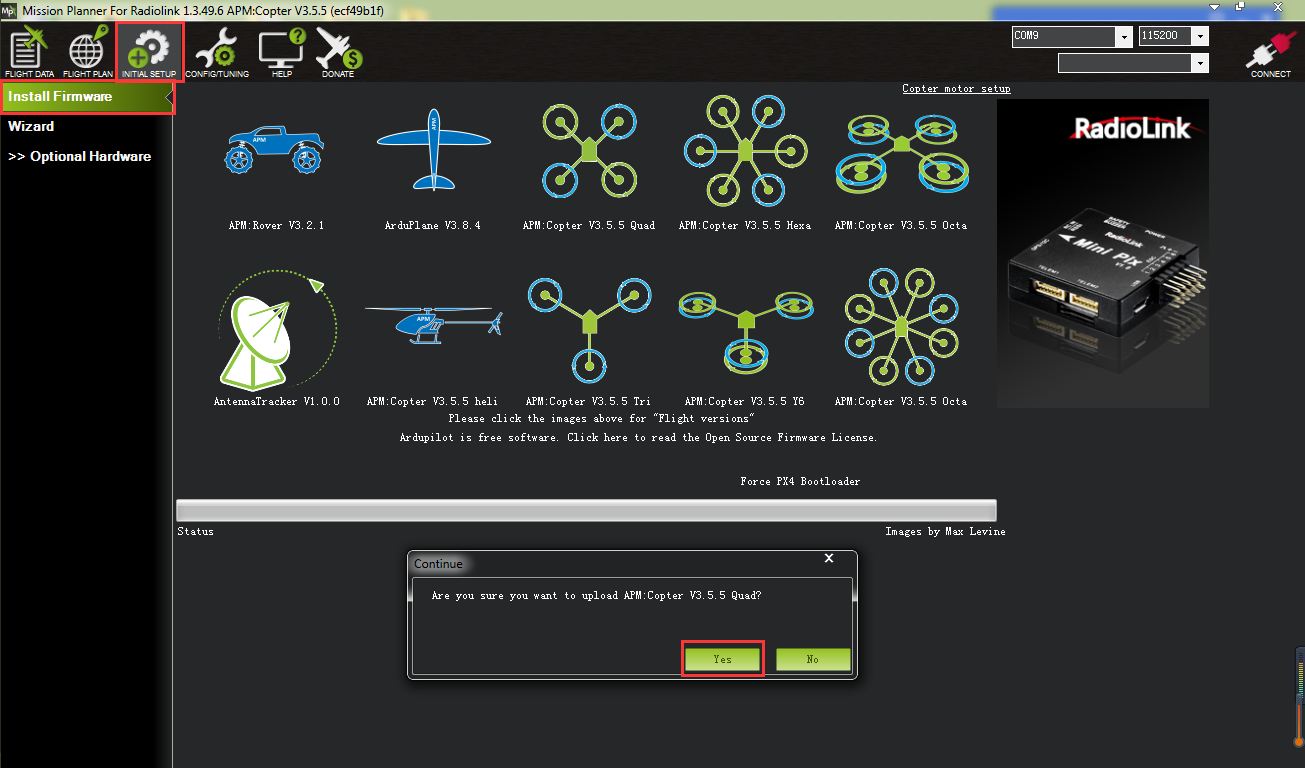The width and height of the screenshot is (1305, 768).
Task: Confirm upload by clicking Yes
Action: [722, 660]
